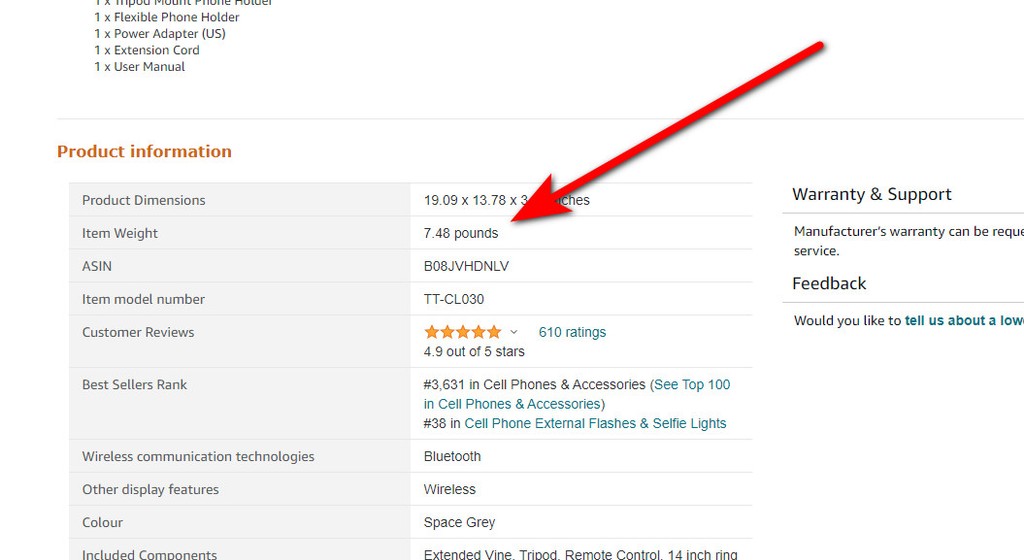Image resolution: width=1024 pixels, height=560 pixels.
Task: Click the 1 x User Manual line
Action: [139, 67]
